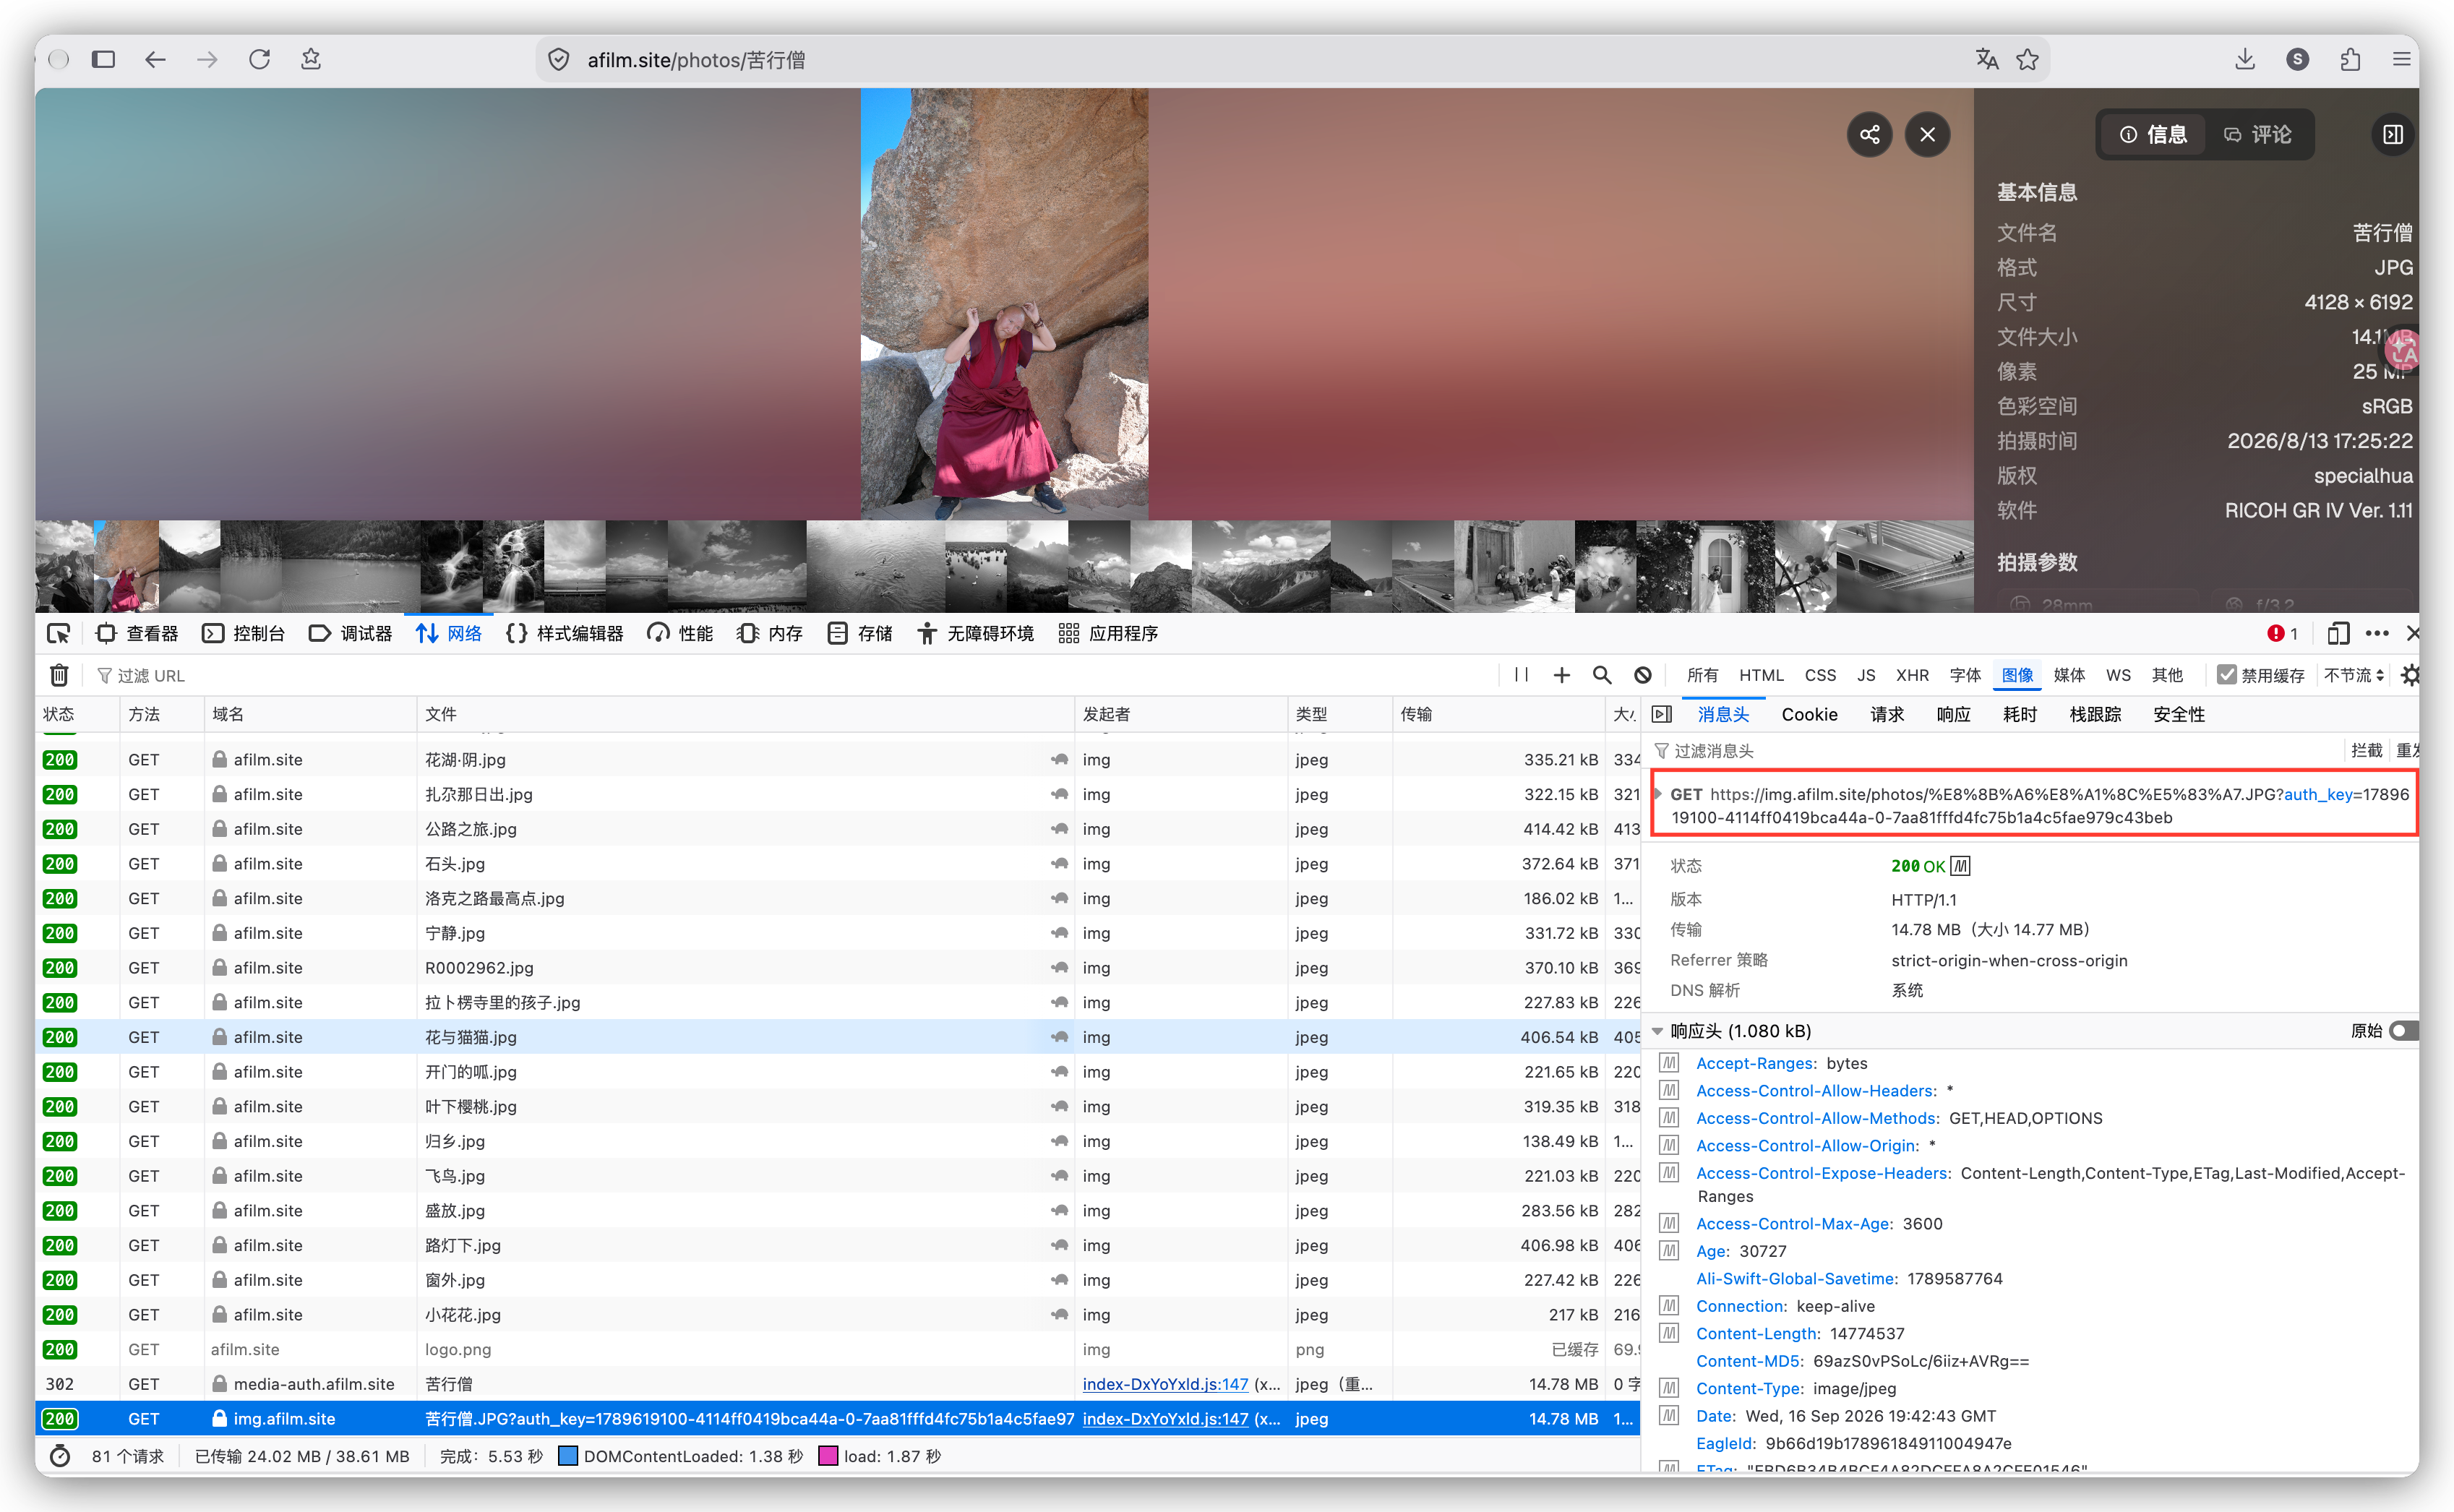Clear network log with trash icon
Viewport: 2454px width, 1512px height.
point(59,675)
